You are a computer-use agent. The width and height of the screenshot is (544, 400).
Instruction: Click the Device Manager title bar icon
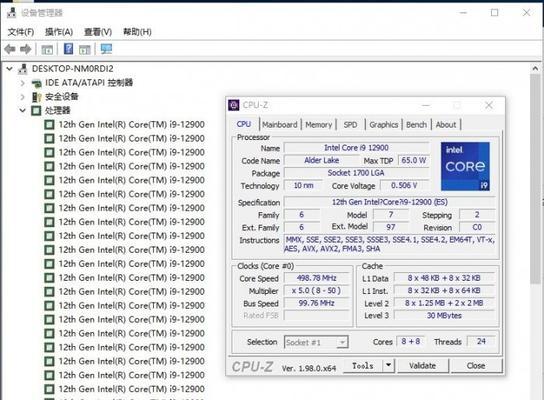pos(11,12)
